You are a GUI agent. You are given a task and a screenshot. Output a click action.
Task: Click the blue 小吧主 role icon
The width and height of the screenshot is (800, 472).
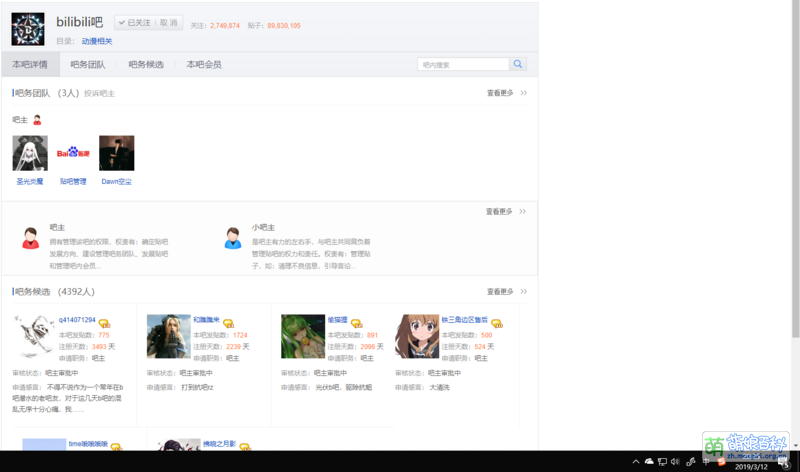(x=233, y=238)
